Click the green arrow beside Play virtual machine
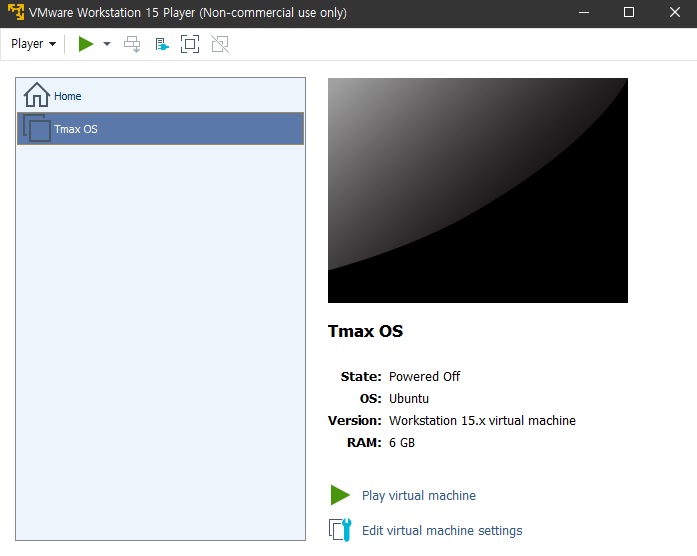The width and height of the screenshot is (697, 556). point(341,495)
